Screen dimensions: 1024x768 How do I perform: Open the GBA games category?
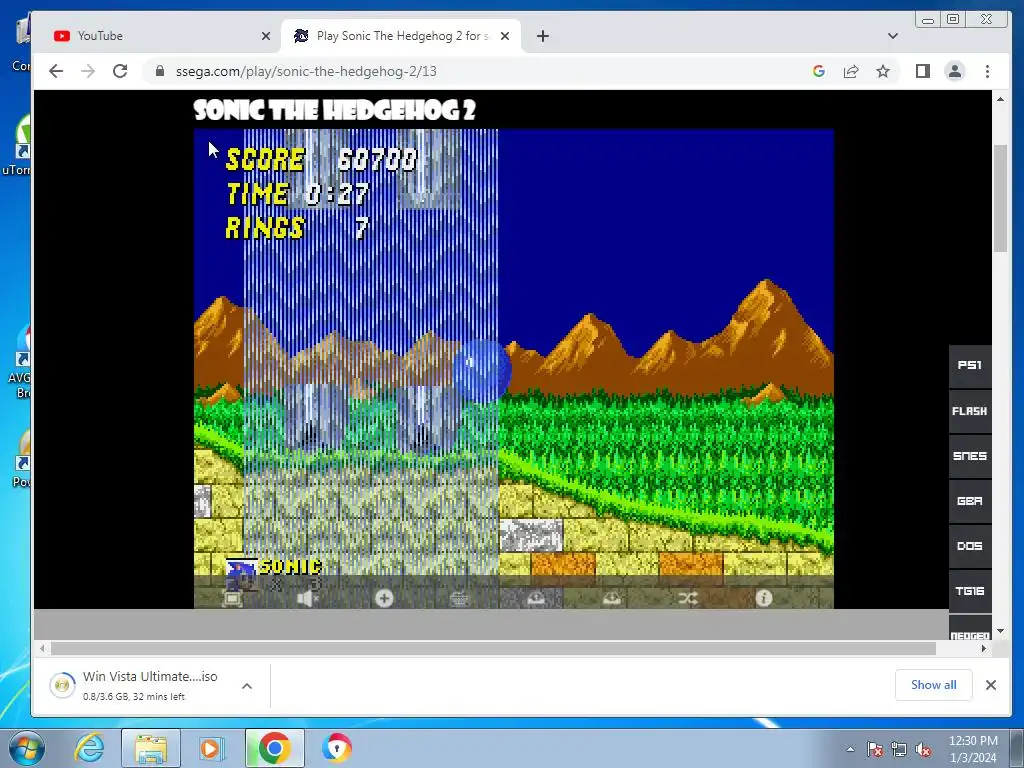tap(970, 501)
